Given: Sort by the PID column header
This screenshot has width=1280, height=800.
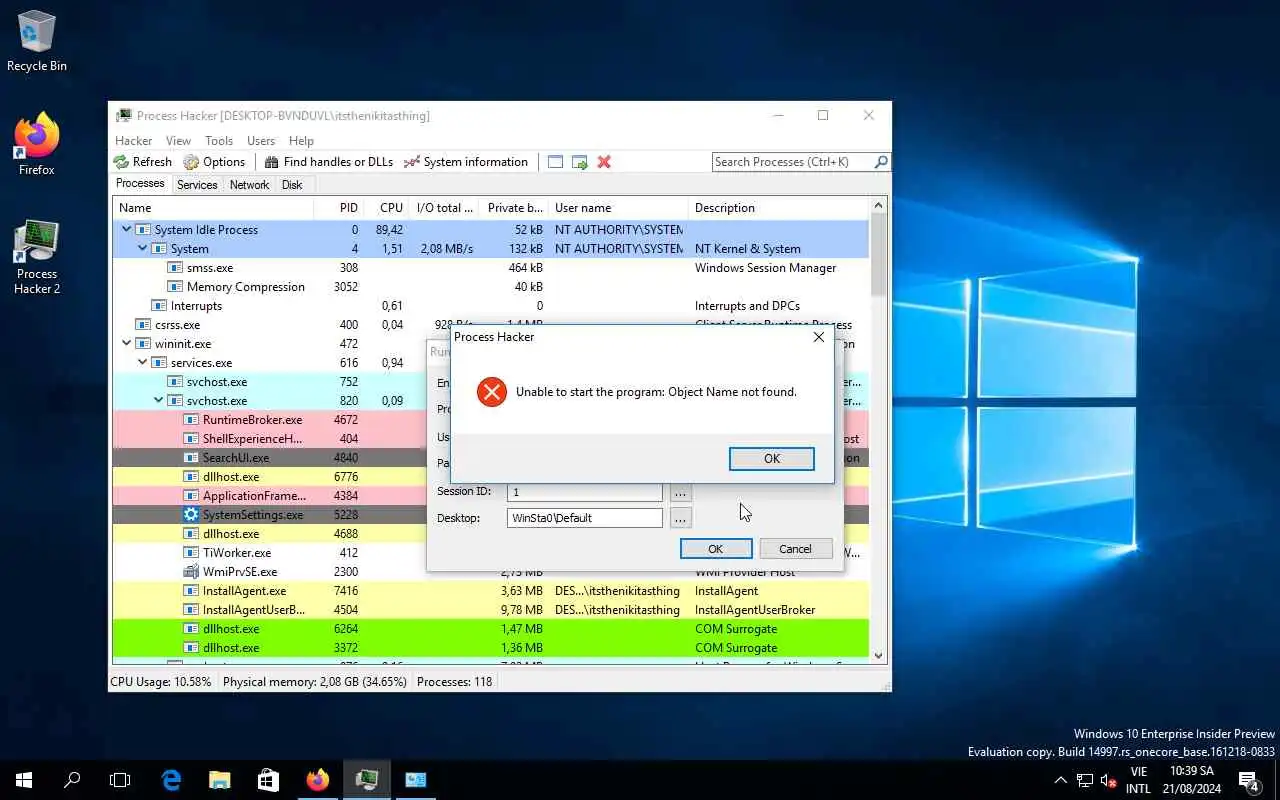Looking at the screenshot, I should [338, 208].
